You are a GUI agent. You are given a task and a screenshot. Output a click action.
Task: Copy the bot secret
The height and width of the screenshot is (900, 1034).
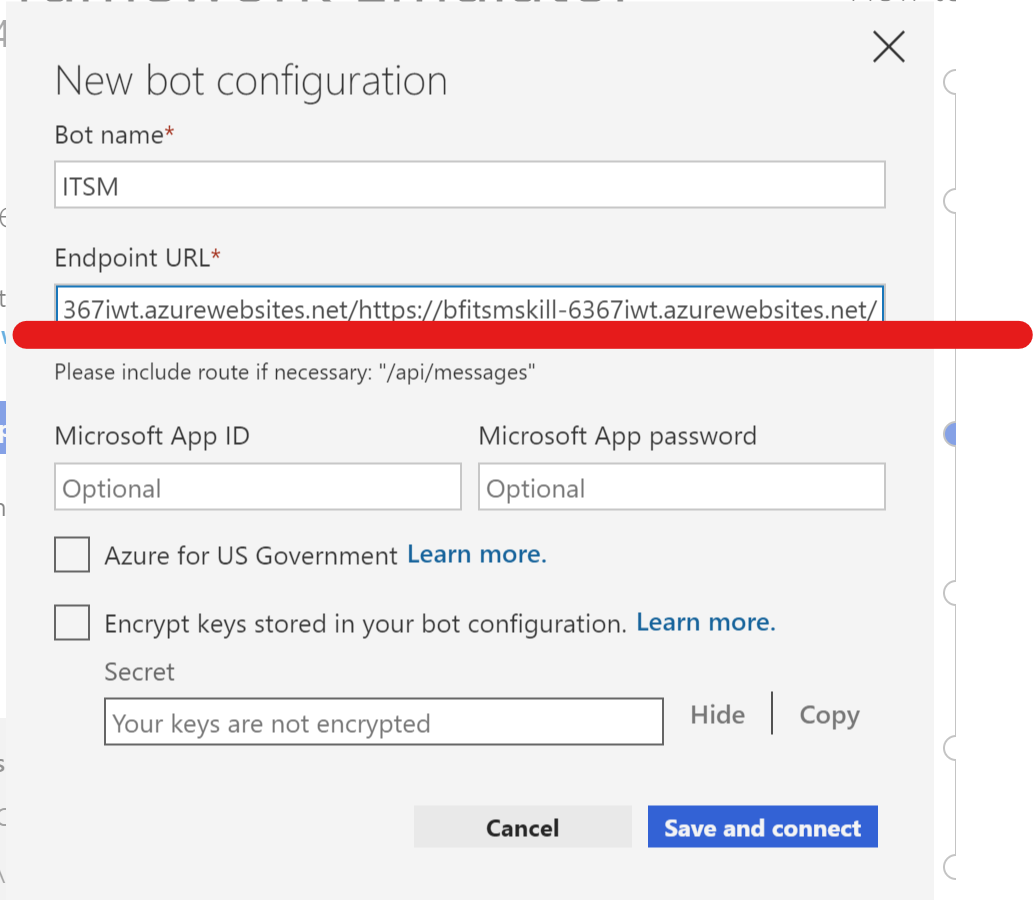pos(829,715)
